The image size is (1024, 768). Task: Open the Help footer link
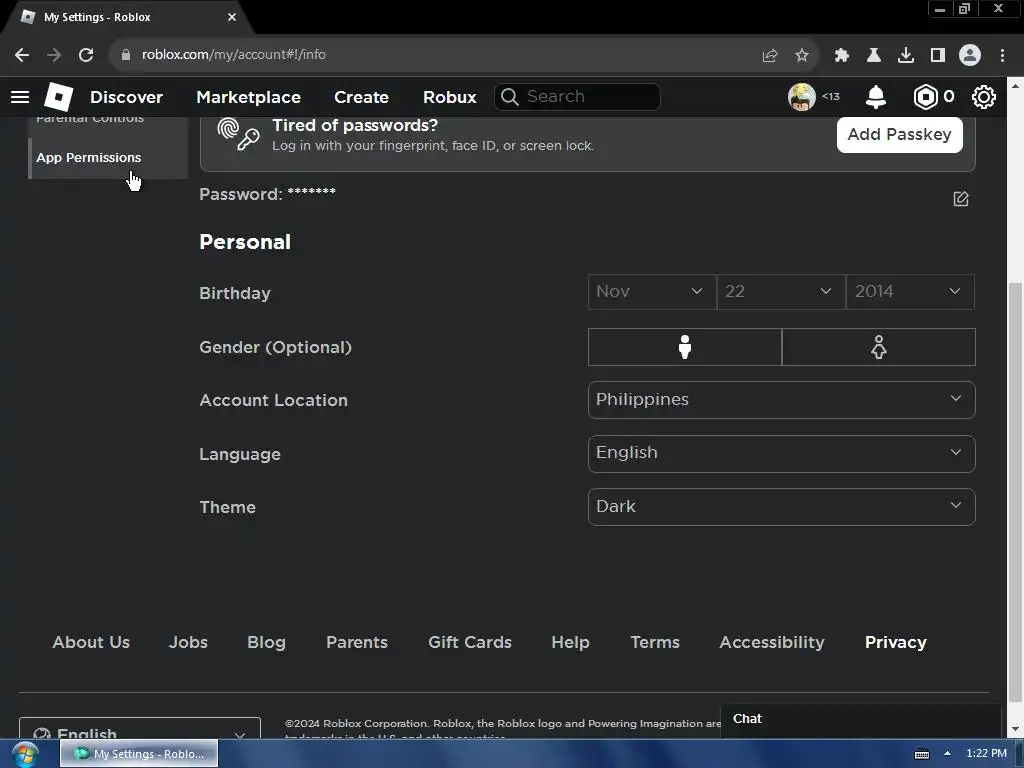click(570, 642)
